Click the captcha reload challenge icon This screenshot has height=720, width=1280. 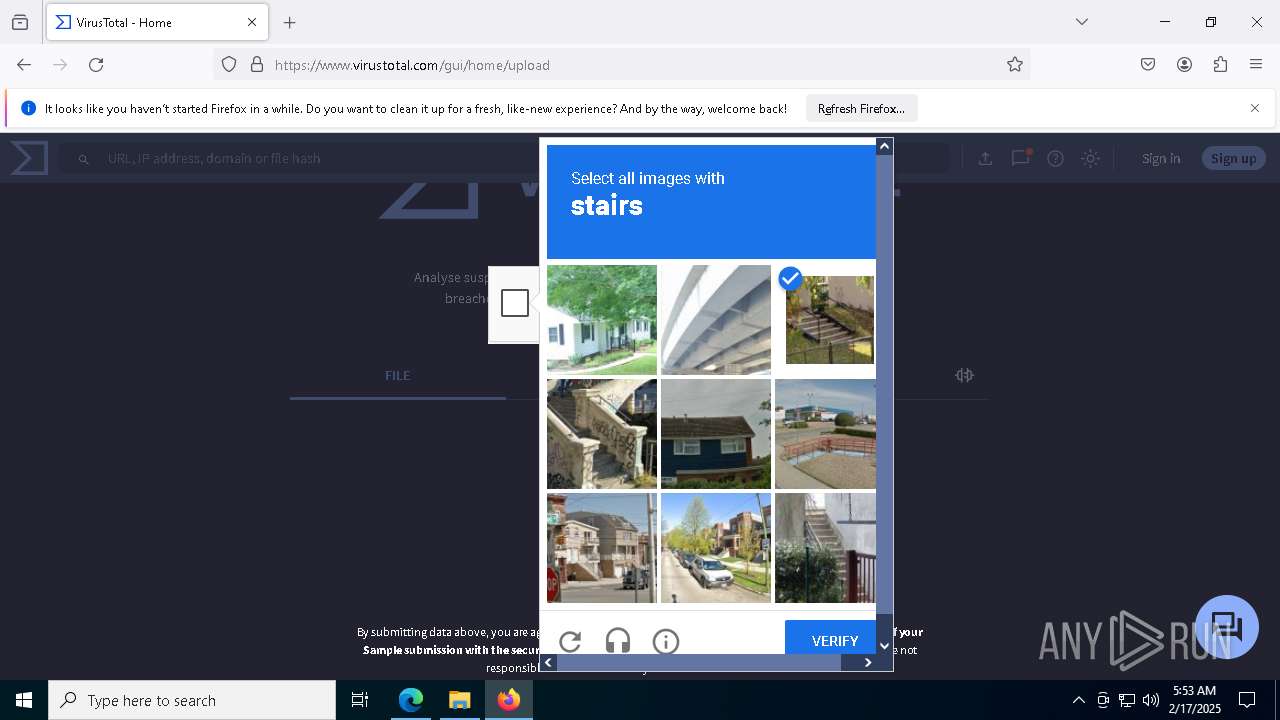570,642
